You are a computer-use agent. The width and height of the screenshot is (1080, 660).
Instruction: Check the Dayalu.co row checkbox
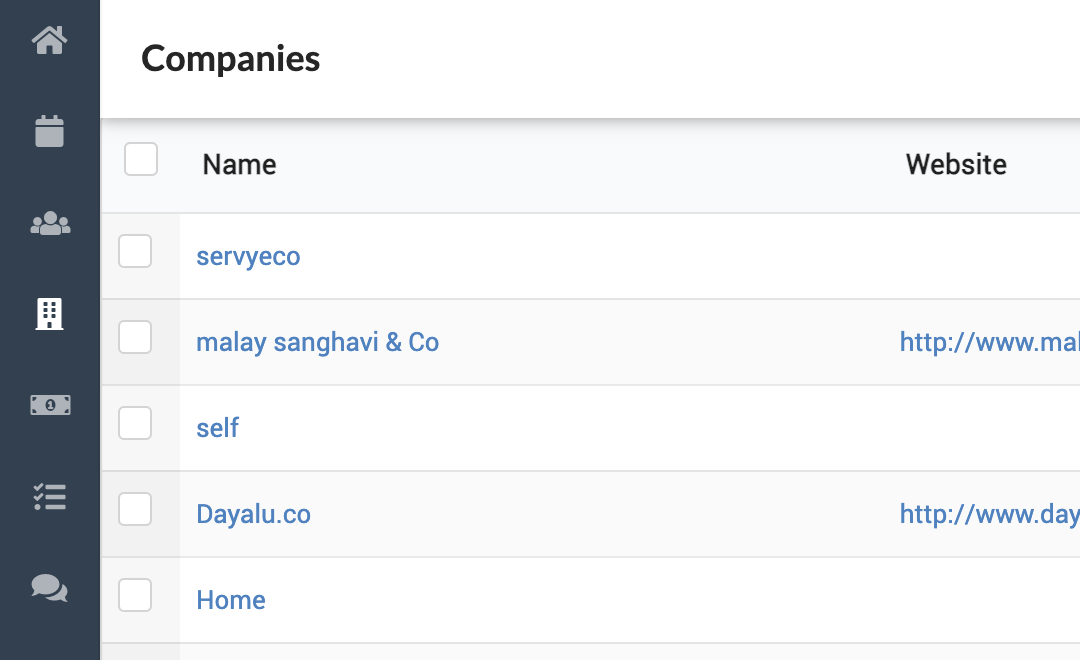135,509
